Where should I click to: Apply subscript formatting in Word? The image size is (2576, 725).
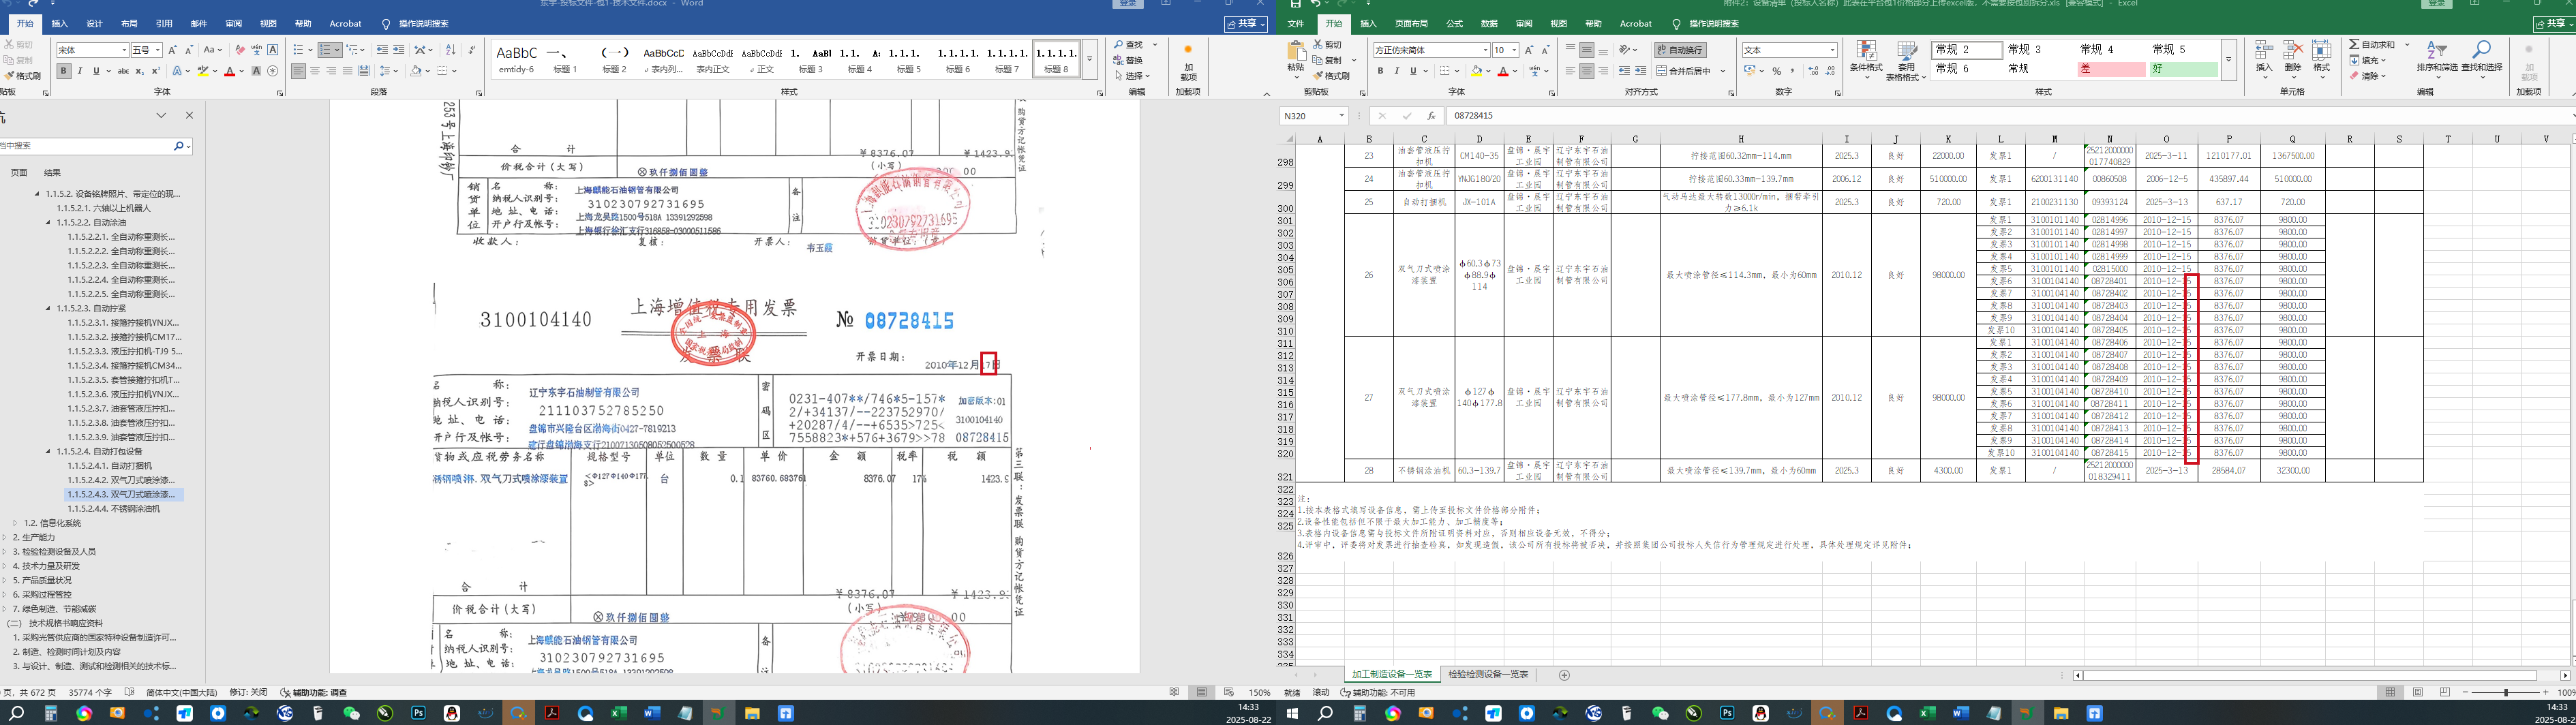point(140,71)
